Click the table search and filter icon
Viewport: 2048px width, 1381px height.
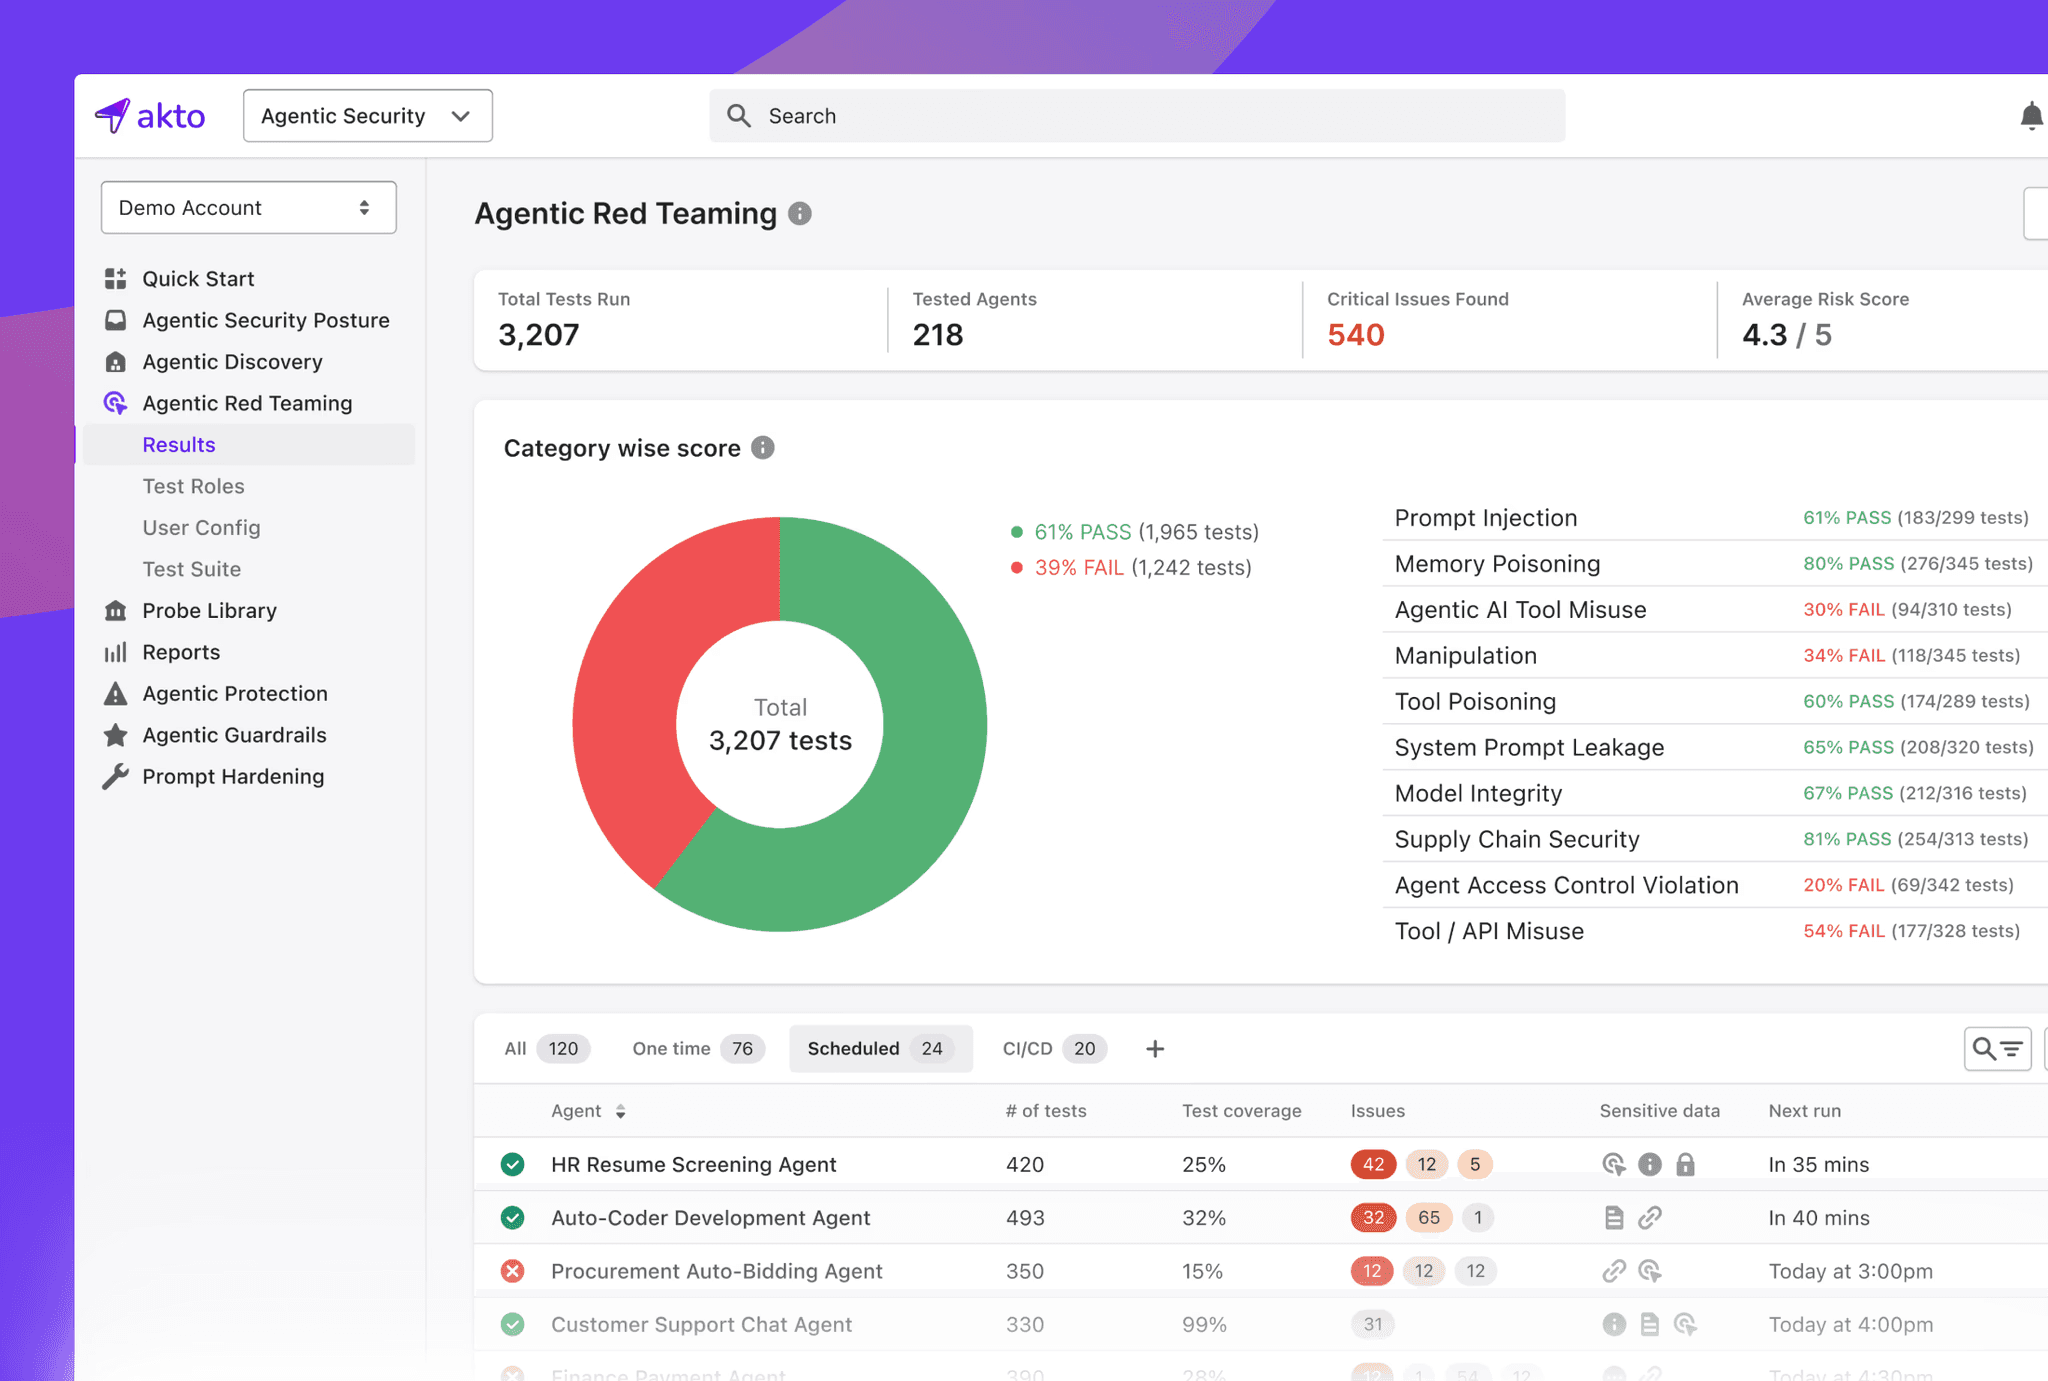[1997, 1048]
